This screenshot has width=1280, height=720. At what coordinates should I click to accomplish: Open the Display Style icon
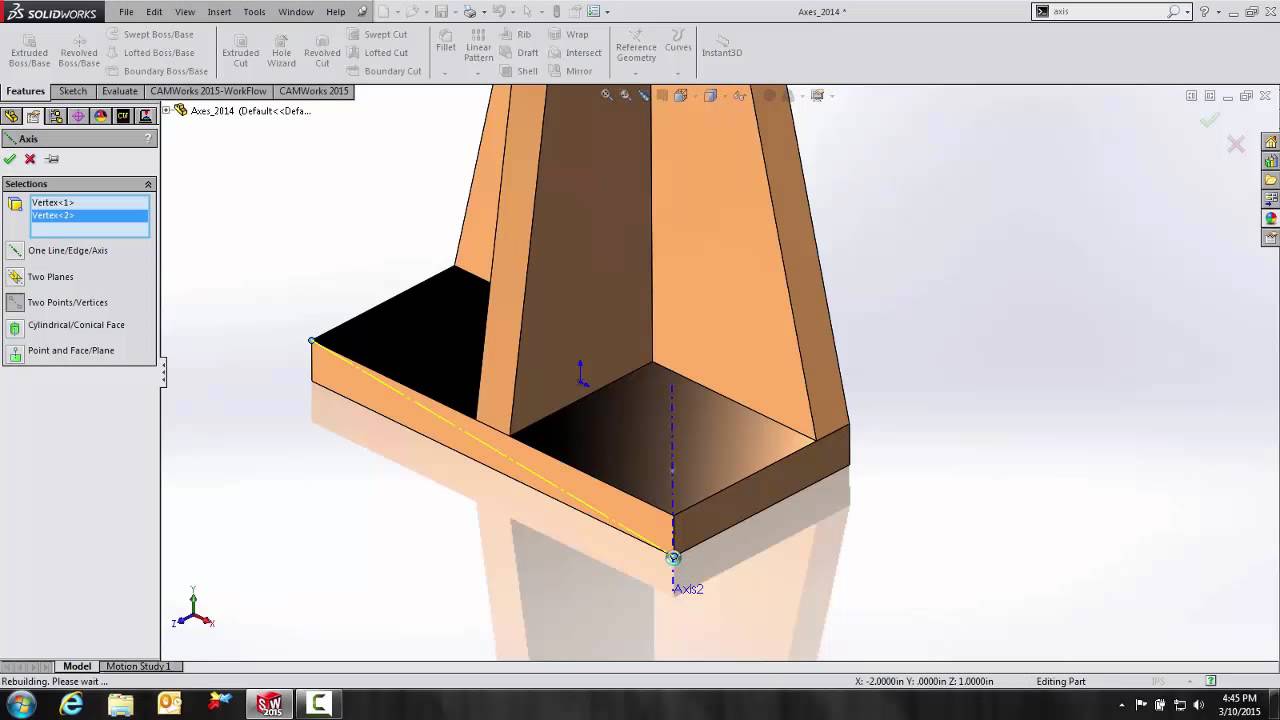[x=710, y=96]
